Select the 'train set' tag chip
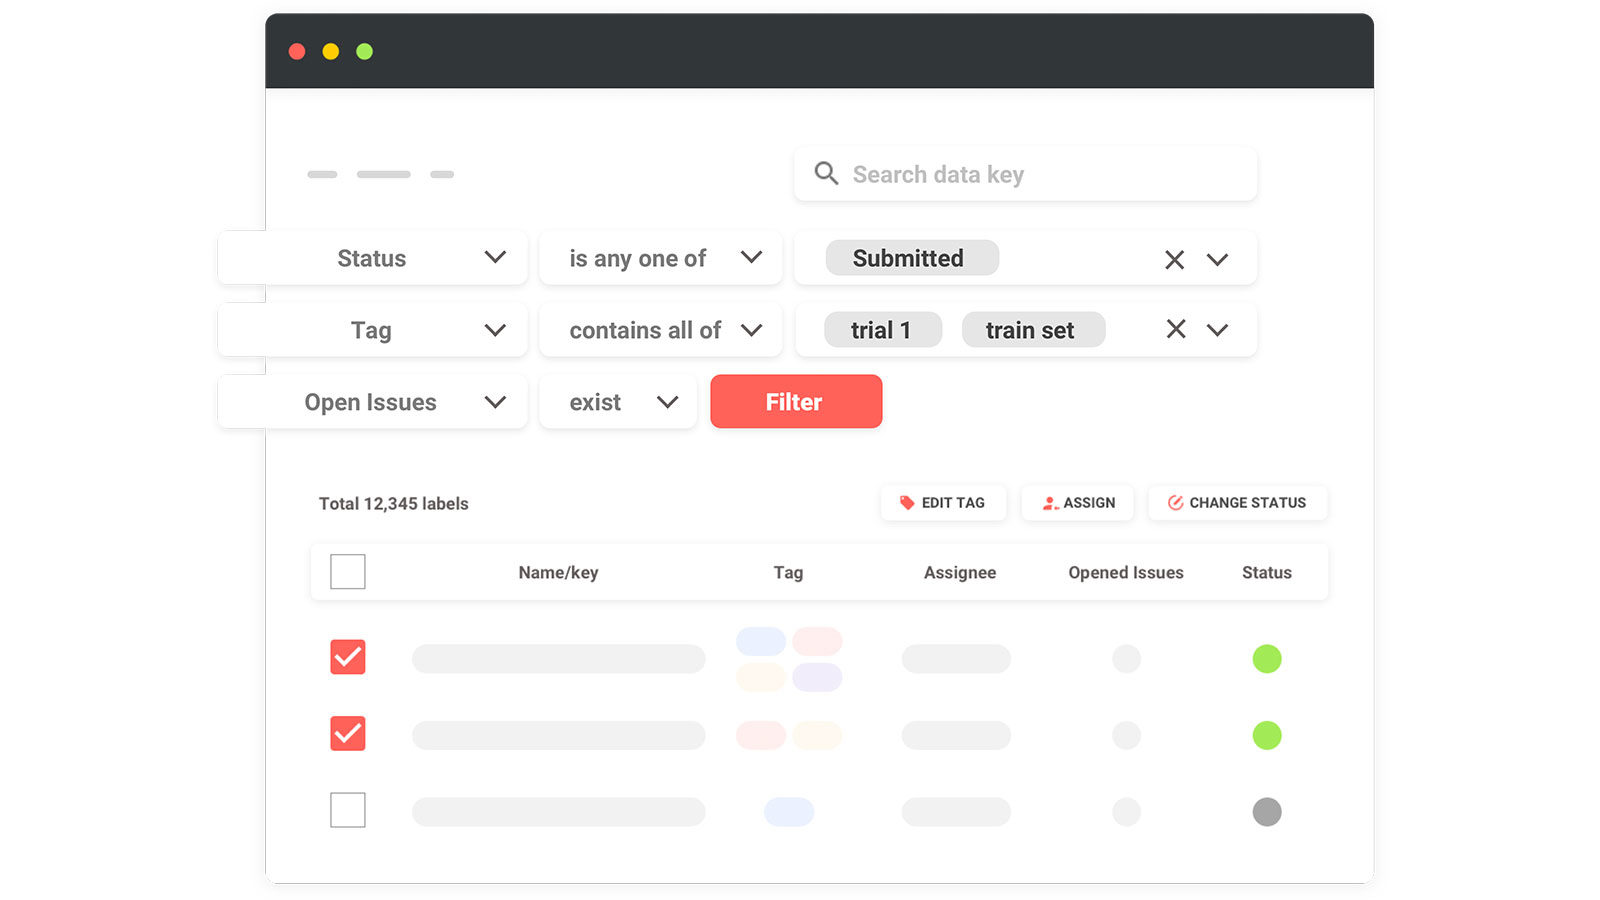1600x900 pixels. (x=1033, y=330)
